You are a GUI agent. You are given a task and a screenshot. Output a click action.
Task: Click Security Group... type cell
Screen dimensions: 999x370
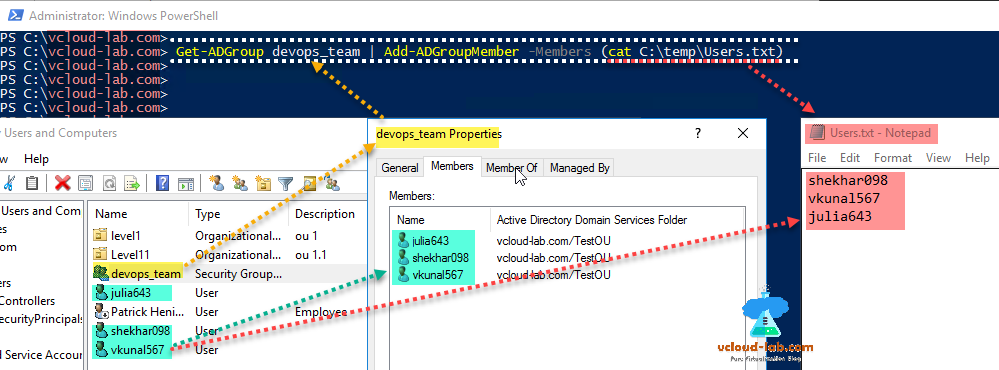238,274
